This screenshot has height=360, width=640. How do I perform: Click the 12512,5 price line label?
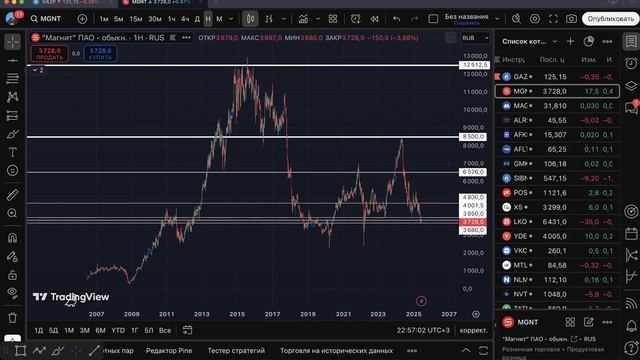pyautogui.click(x=474, y=65)
